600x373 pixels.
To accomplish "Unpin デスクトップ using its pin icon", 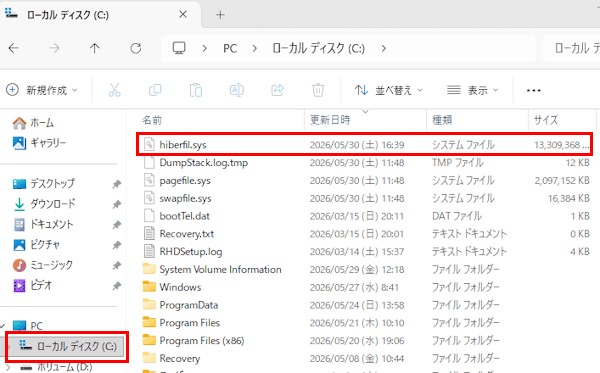I will 117,184.
